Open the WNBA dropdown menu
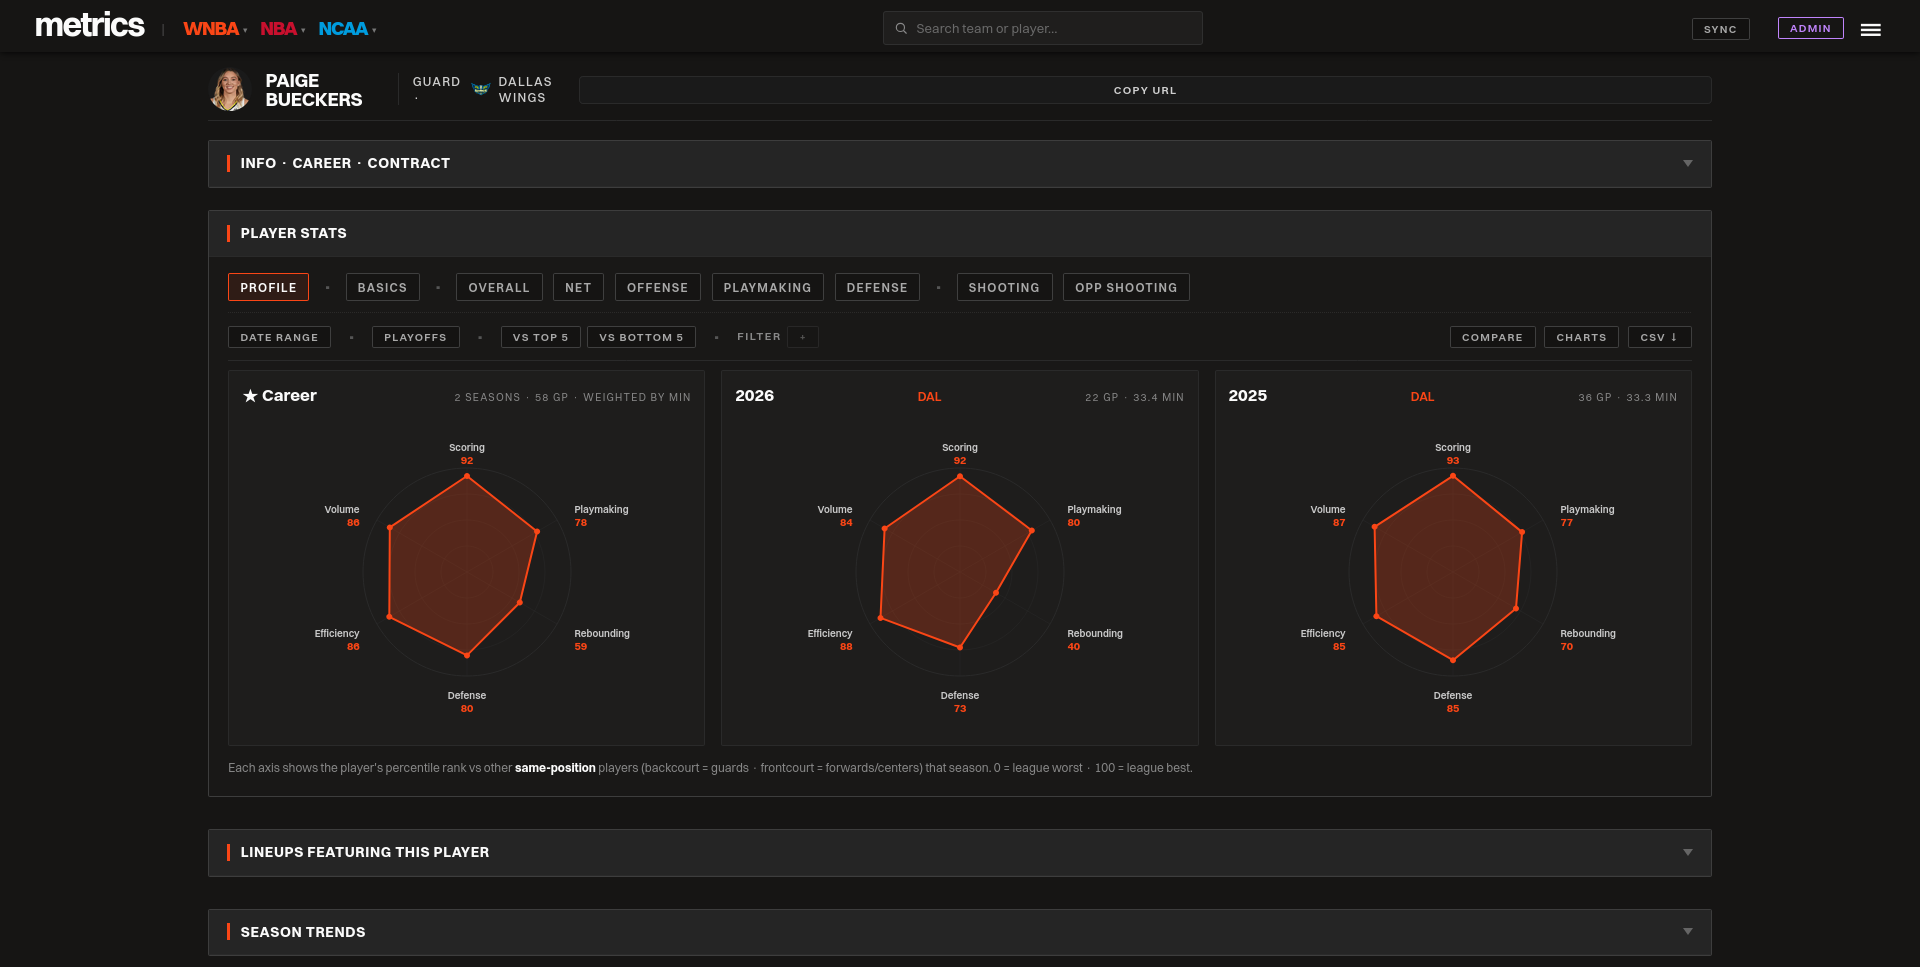This screenshot has width=1920, height=967. 215,29
